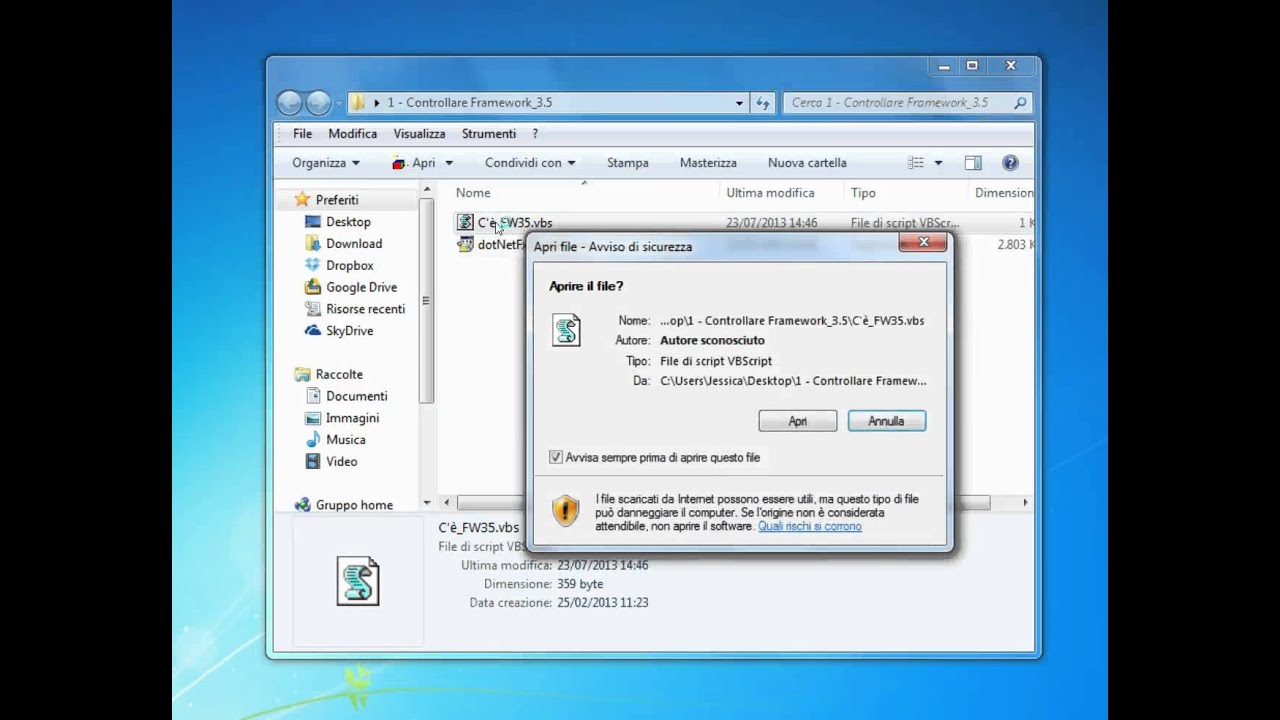Click the Download folder icon
The image size is (1280, 720).
point(313,244)
